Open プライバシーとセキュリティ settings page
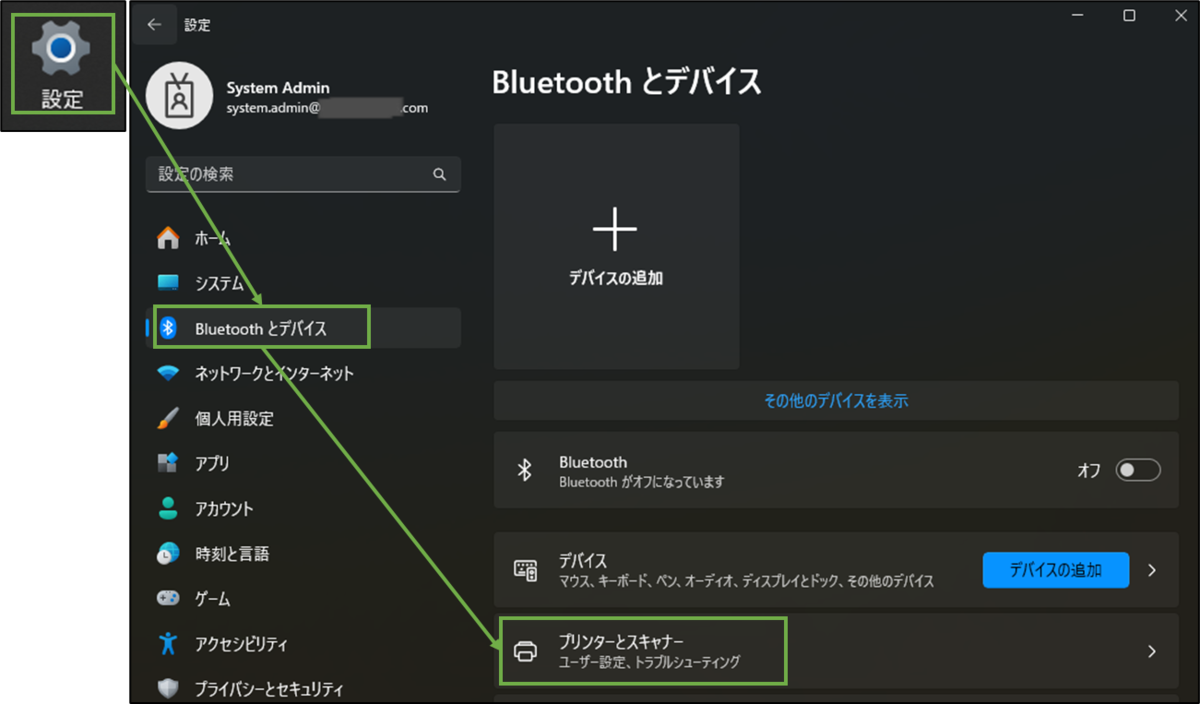This screenshot has width=1200, height=704. pyautogui.click(x=304, y=688)
